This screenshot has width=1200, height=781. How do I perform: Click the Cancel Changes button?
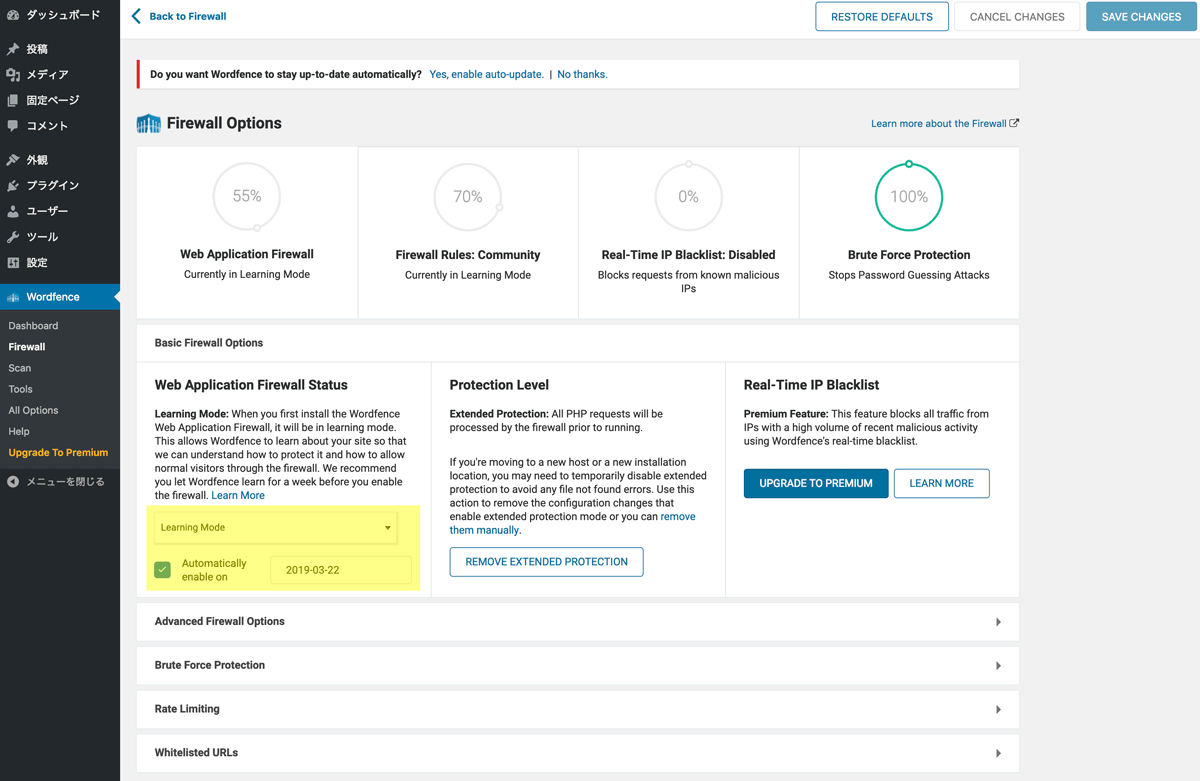pyautogui.click(x=1017, y=16)
